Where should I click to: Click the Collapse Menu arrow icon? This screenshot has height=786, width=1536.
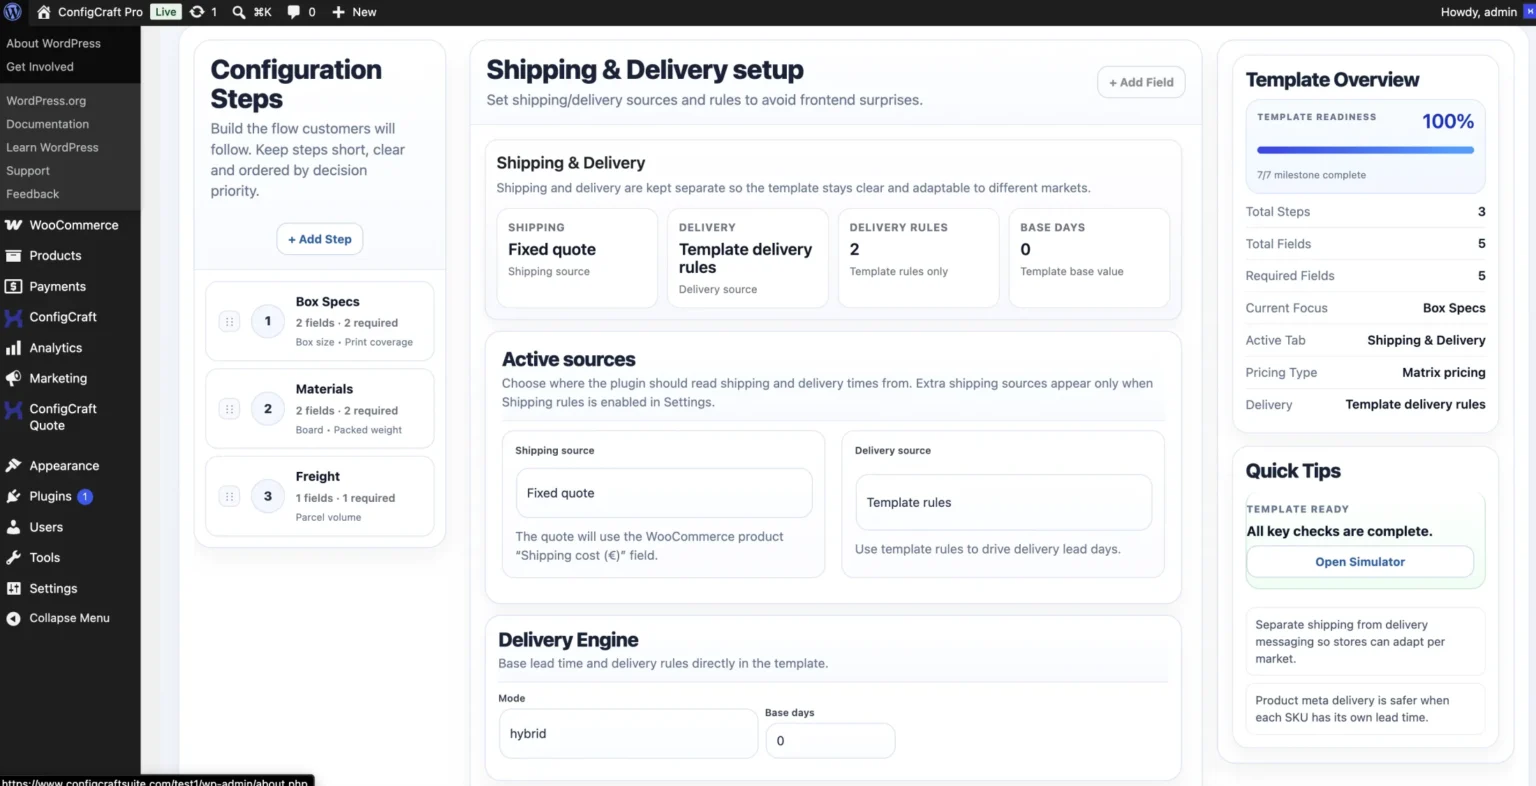pyautogui.click(x=14, y=619)
